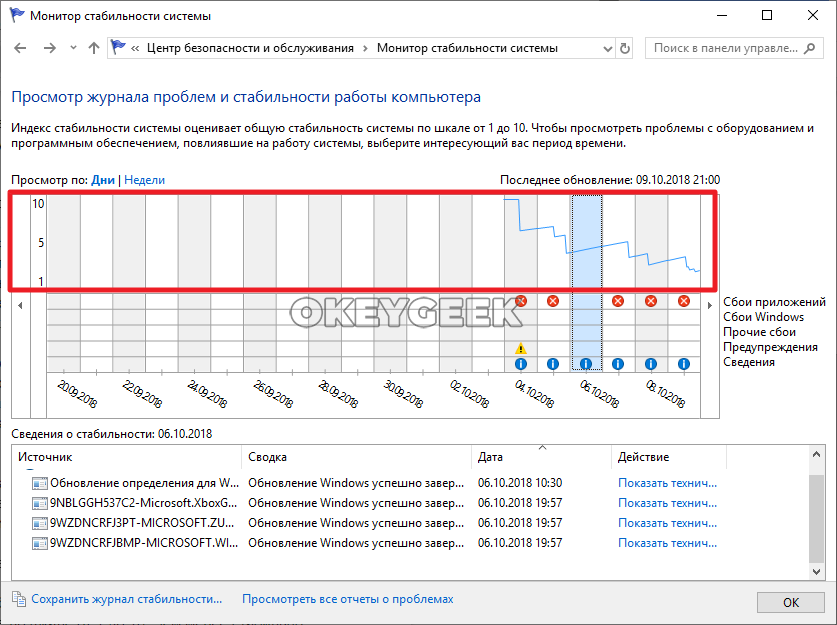Click the OK button
The width and height of the screenshot is (837, 625).
[x=790, y=602]
